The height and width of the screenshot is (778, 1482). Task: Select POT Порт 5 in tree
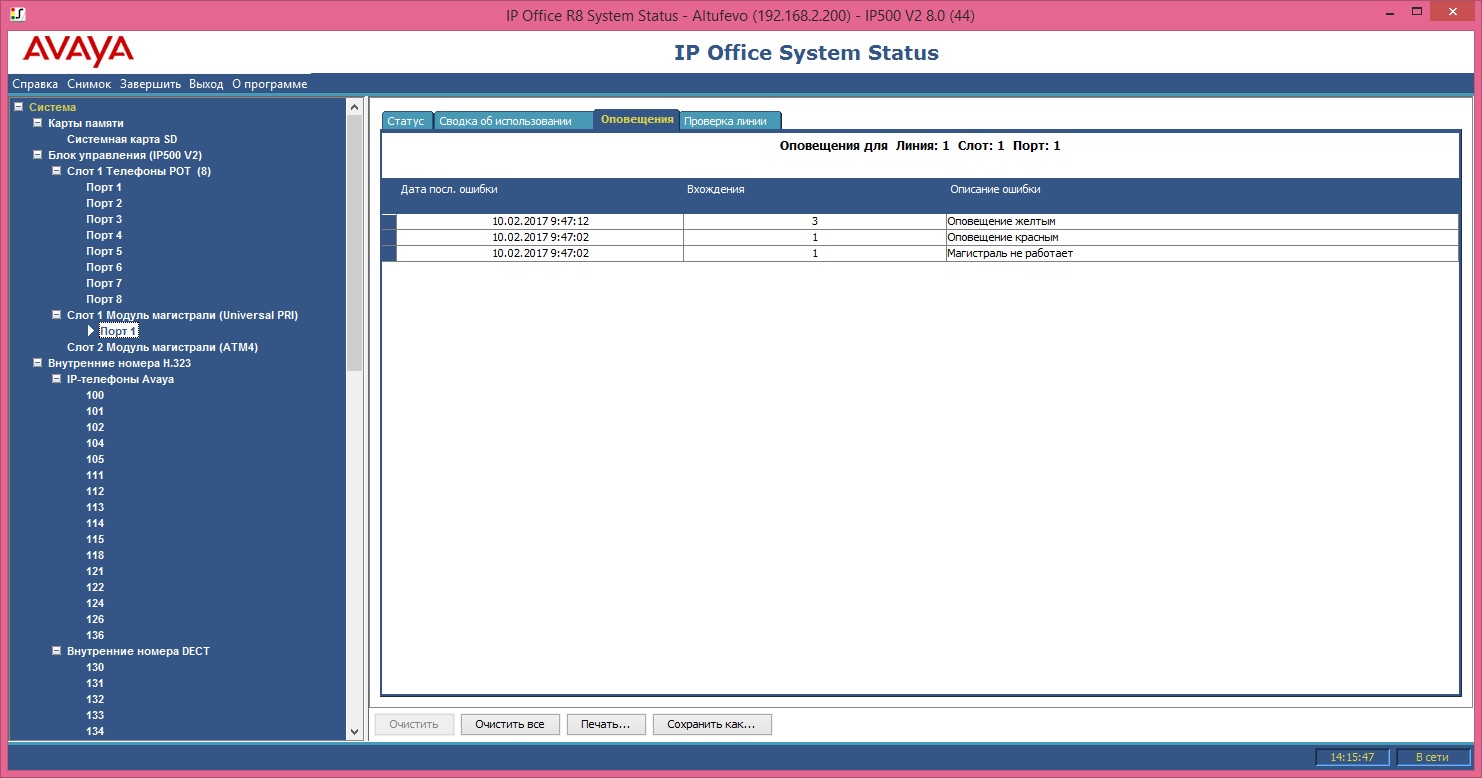pyautogui.click(x=104, y=251)
